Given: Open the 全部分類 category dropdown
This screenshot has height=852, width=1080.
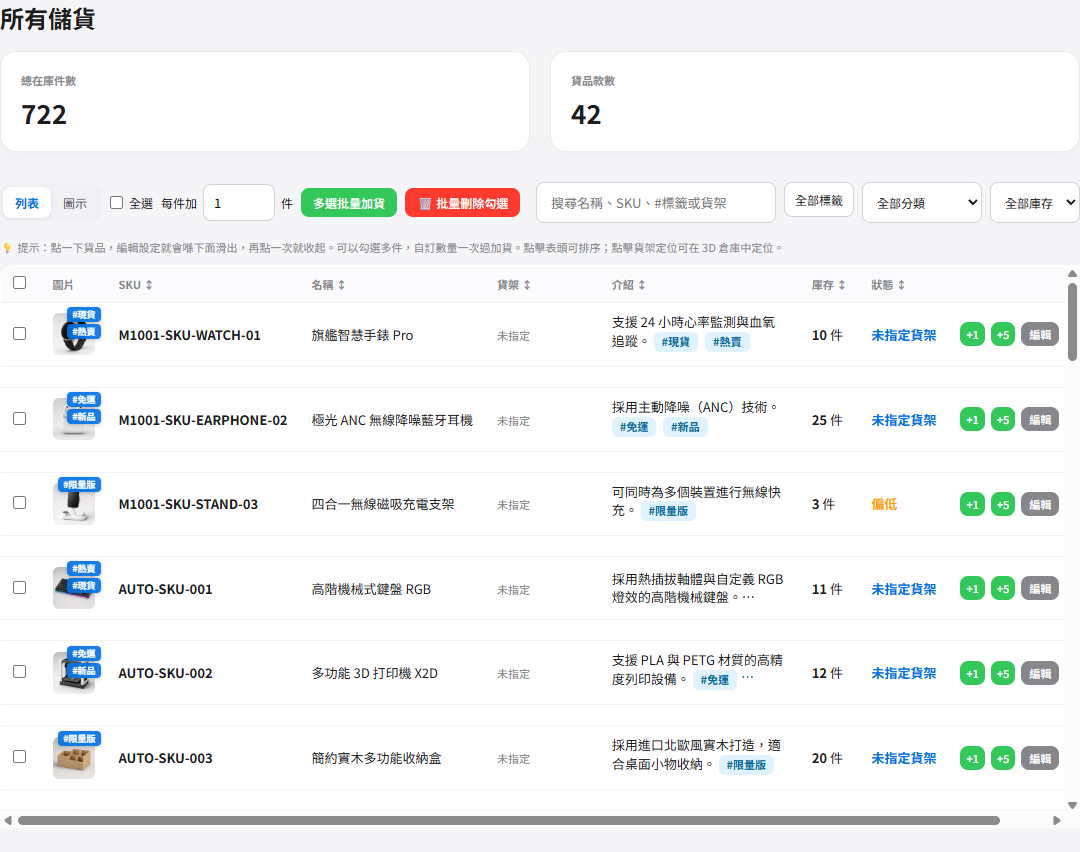Looking at the screenshot, I should (x=922, y=202).
